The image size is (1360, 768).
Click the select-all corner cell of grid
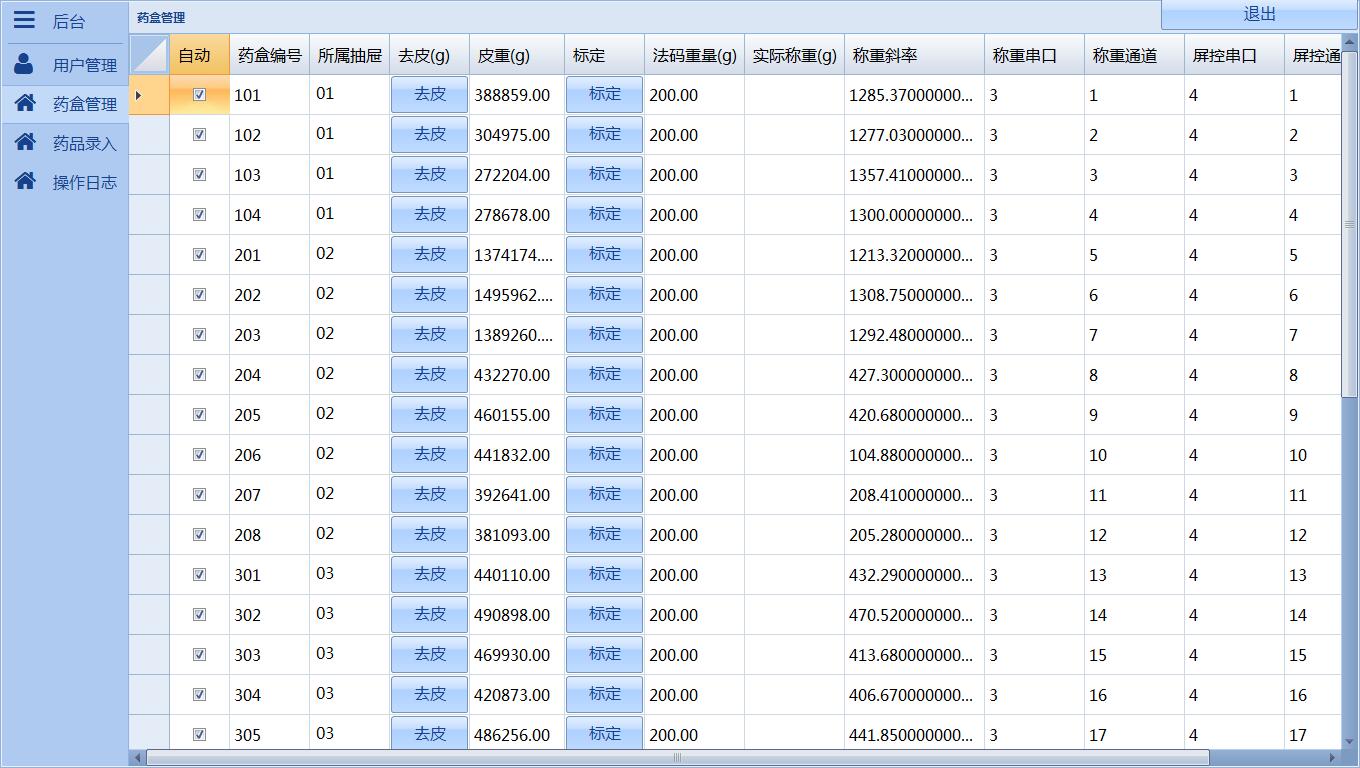pos(149,55)
